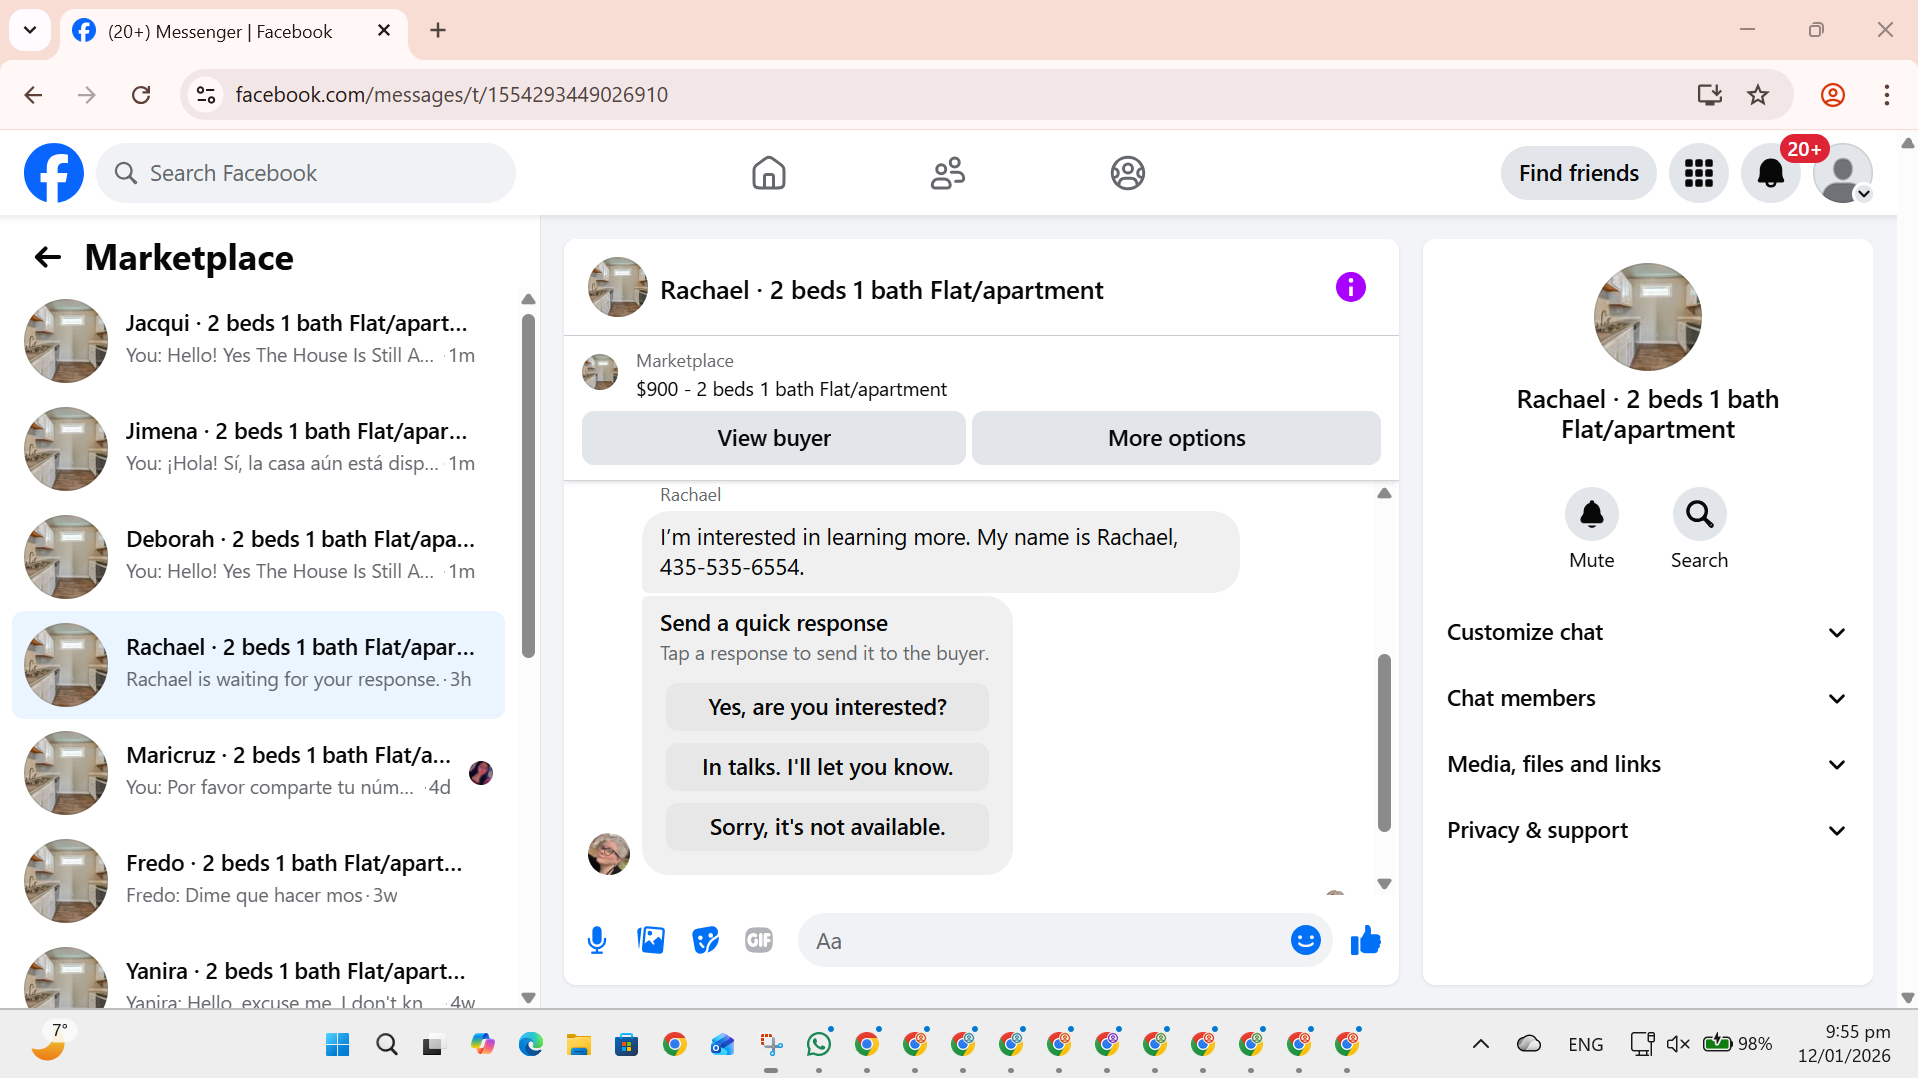Image resolution: width=1918 pixels, height=1078 pixels.
Task: Close the Messenger Facebook tab
Action: tap(384, 30)
